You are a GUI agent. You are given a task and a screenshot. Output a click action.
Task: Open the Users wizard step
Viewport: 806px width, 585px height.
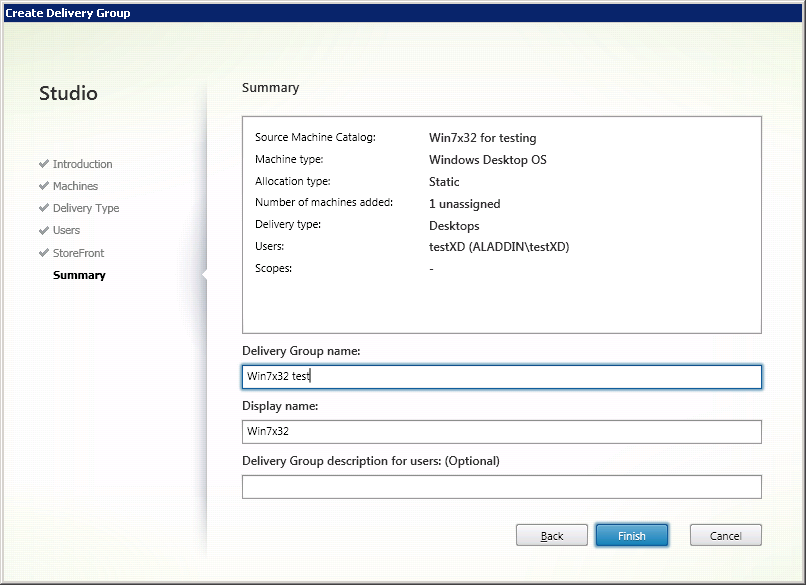pyautogui.click(x=66, y=230)
